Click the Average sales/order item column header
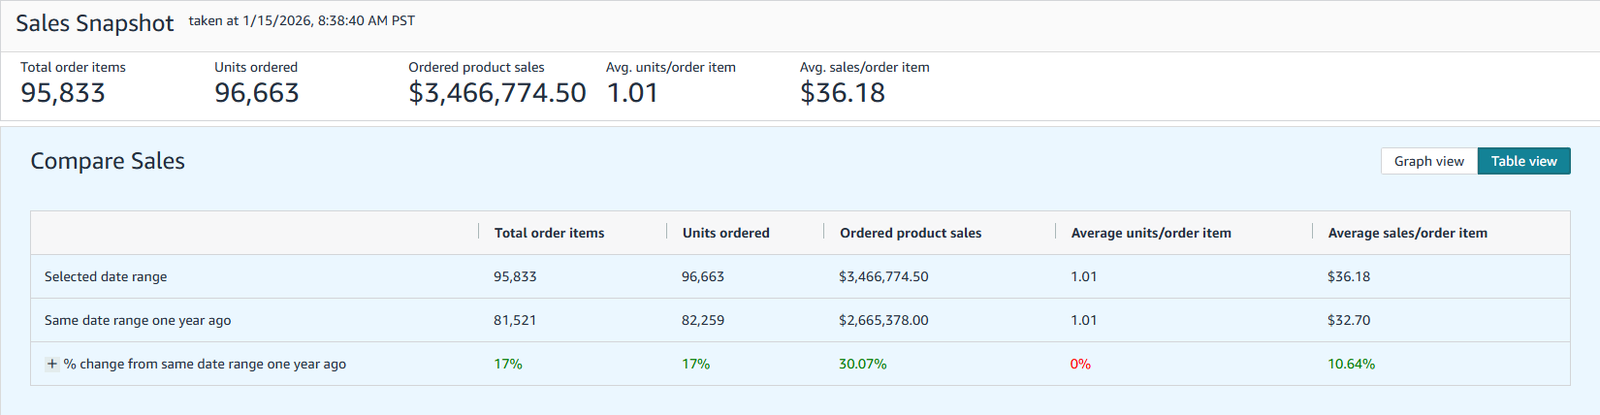 pyautogui.click(x=1407, y=233)
